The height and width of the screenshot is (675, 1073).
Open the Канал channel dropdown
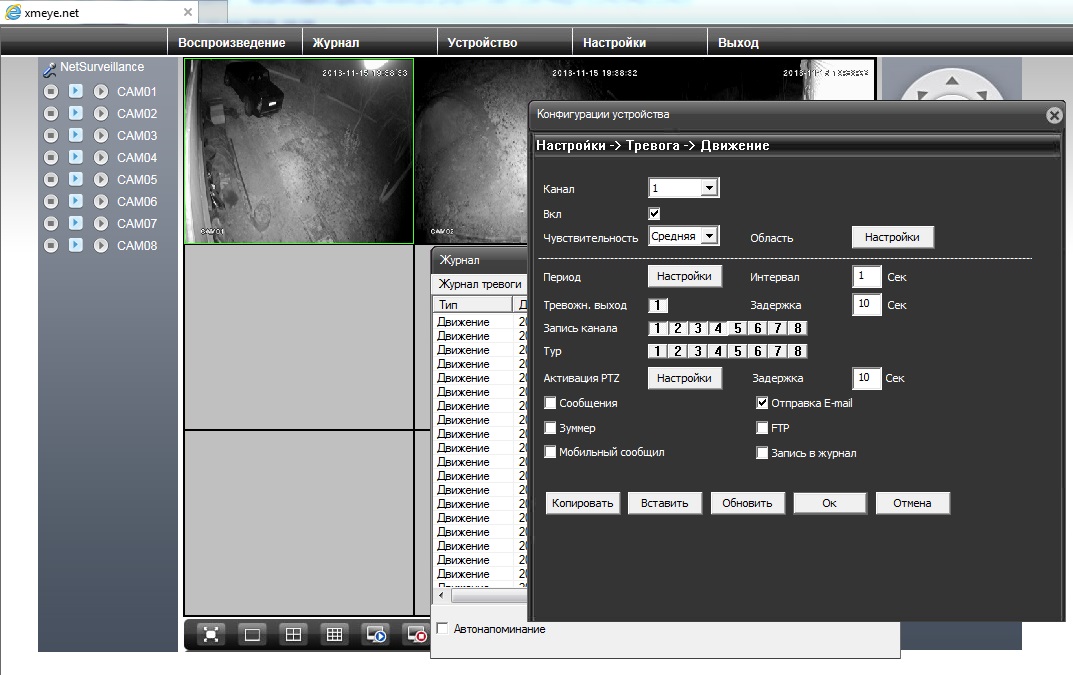pos(708,188)
